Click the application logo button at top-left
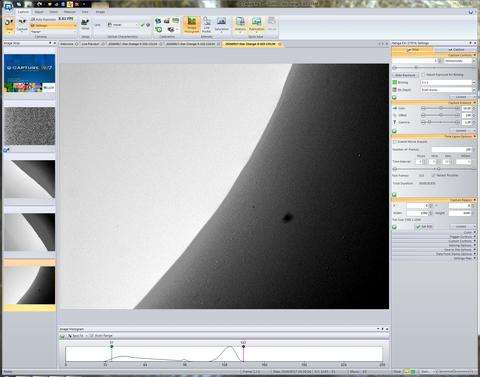The image size is (480, 377). click(x=8, y=6)
